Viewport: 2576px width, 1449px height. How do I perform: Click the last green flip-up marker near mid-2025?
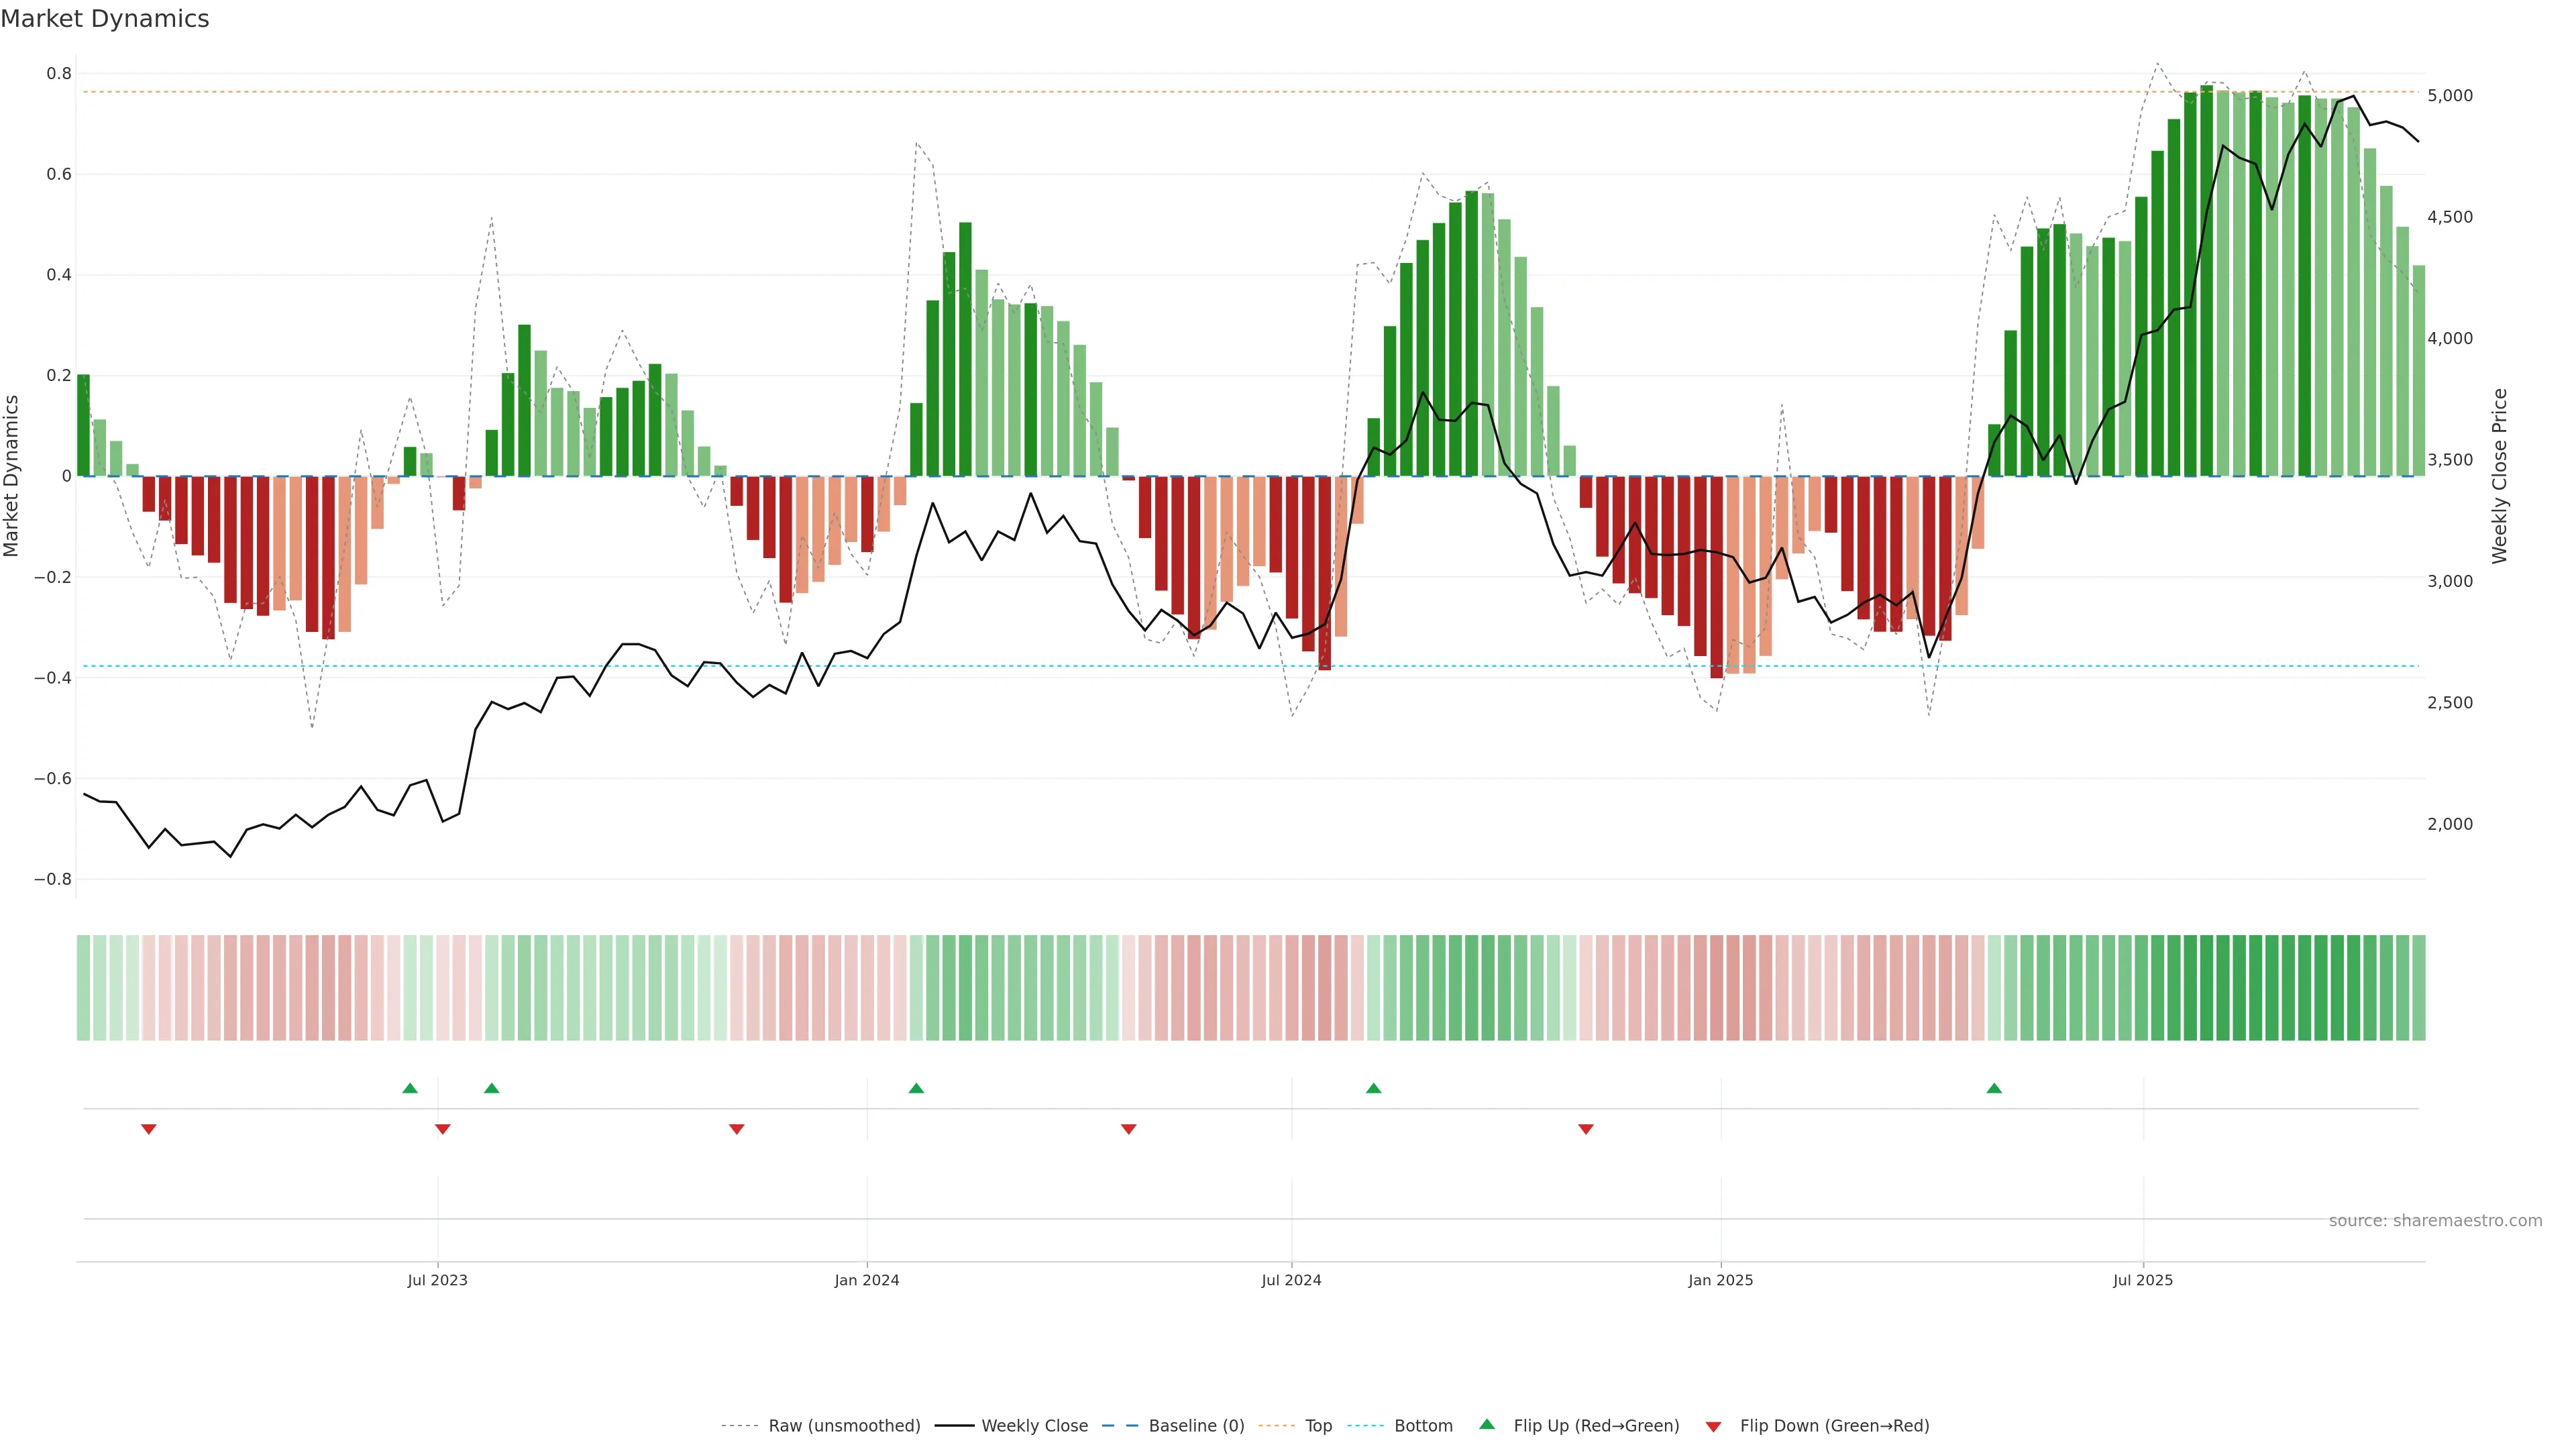click(1994, 1088)
